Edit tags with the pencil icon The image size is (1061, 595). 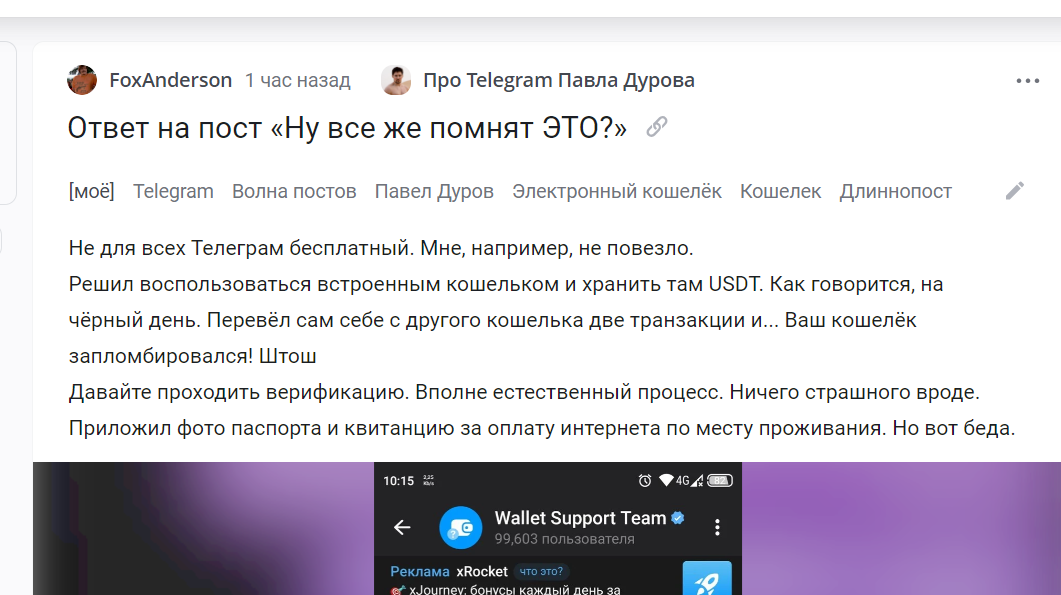pyautogui.click(x=1014, y=191)
